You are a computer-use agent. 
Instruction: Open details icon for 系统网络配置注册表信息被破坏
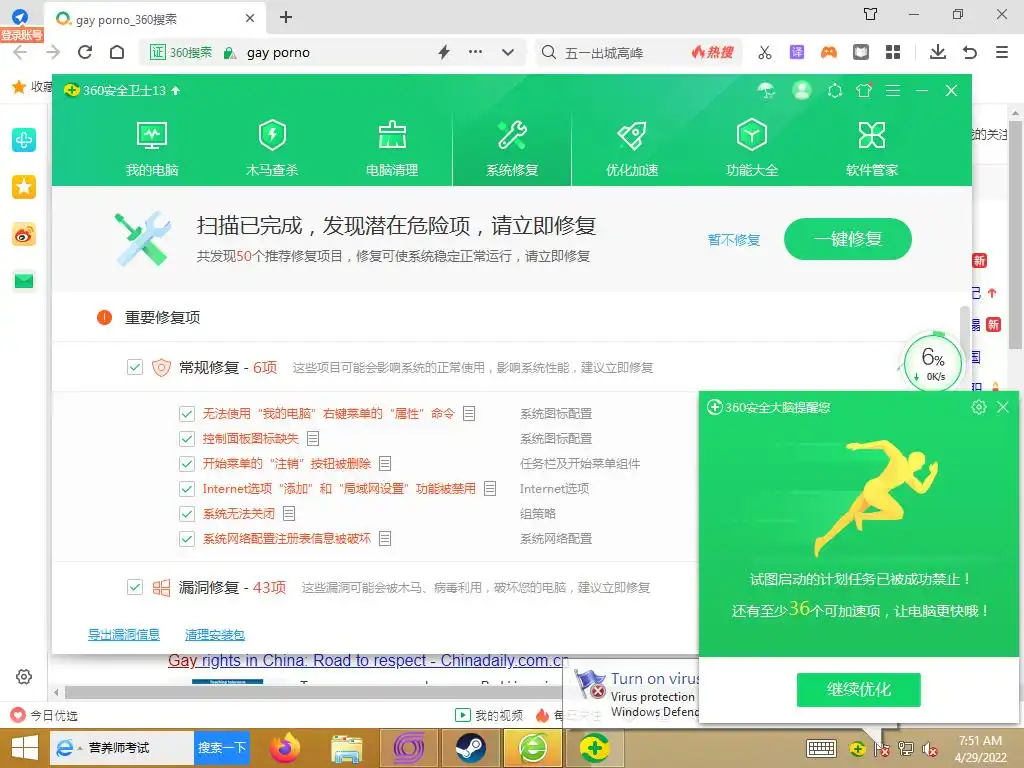click(x=385, y=539)
